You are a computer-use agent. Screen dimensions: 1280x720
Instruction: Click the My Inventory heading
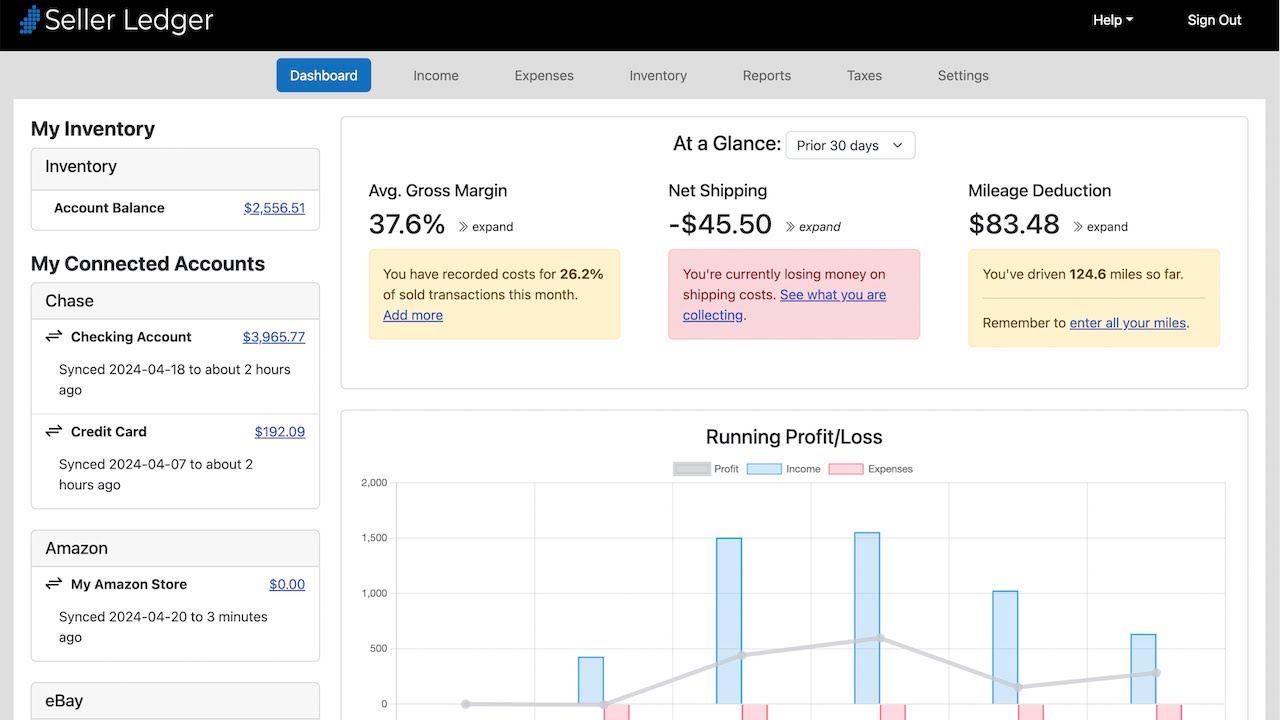click(93, 129)
